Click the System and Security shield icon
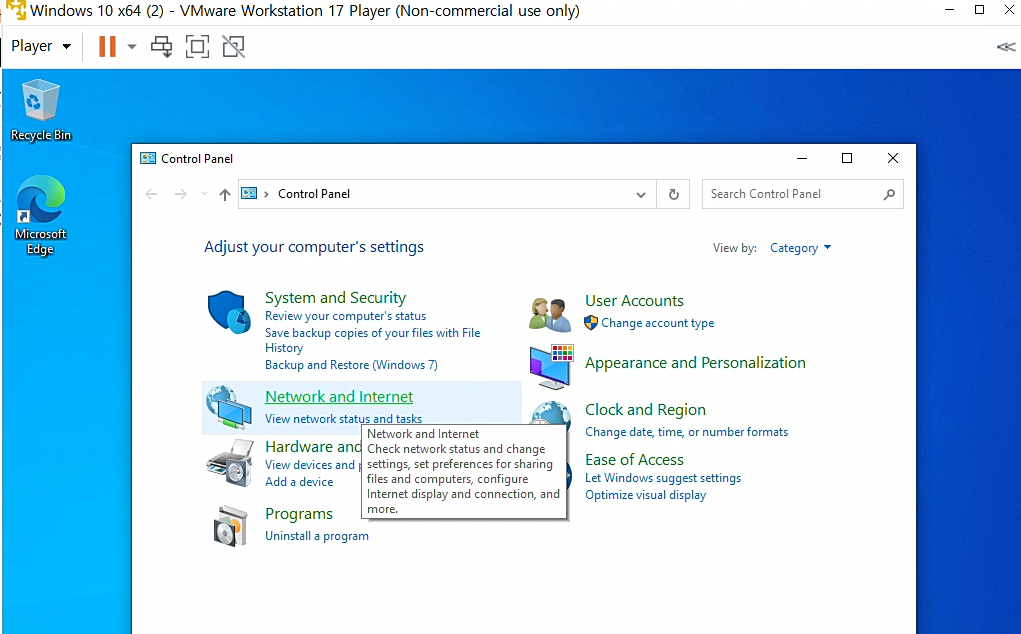Viewport: 1021px width, 634px height. tap(229, 312)
